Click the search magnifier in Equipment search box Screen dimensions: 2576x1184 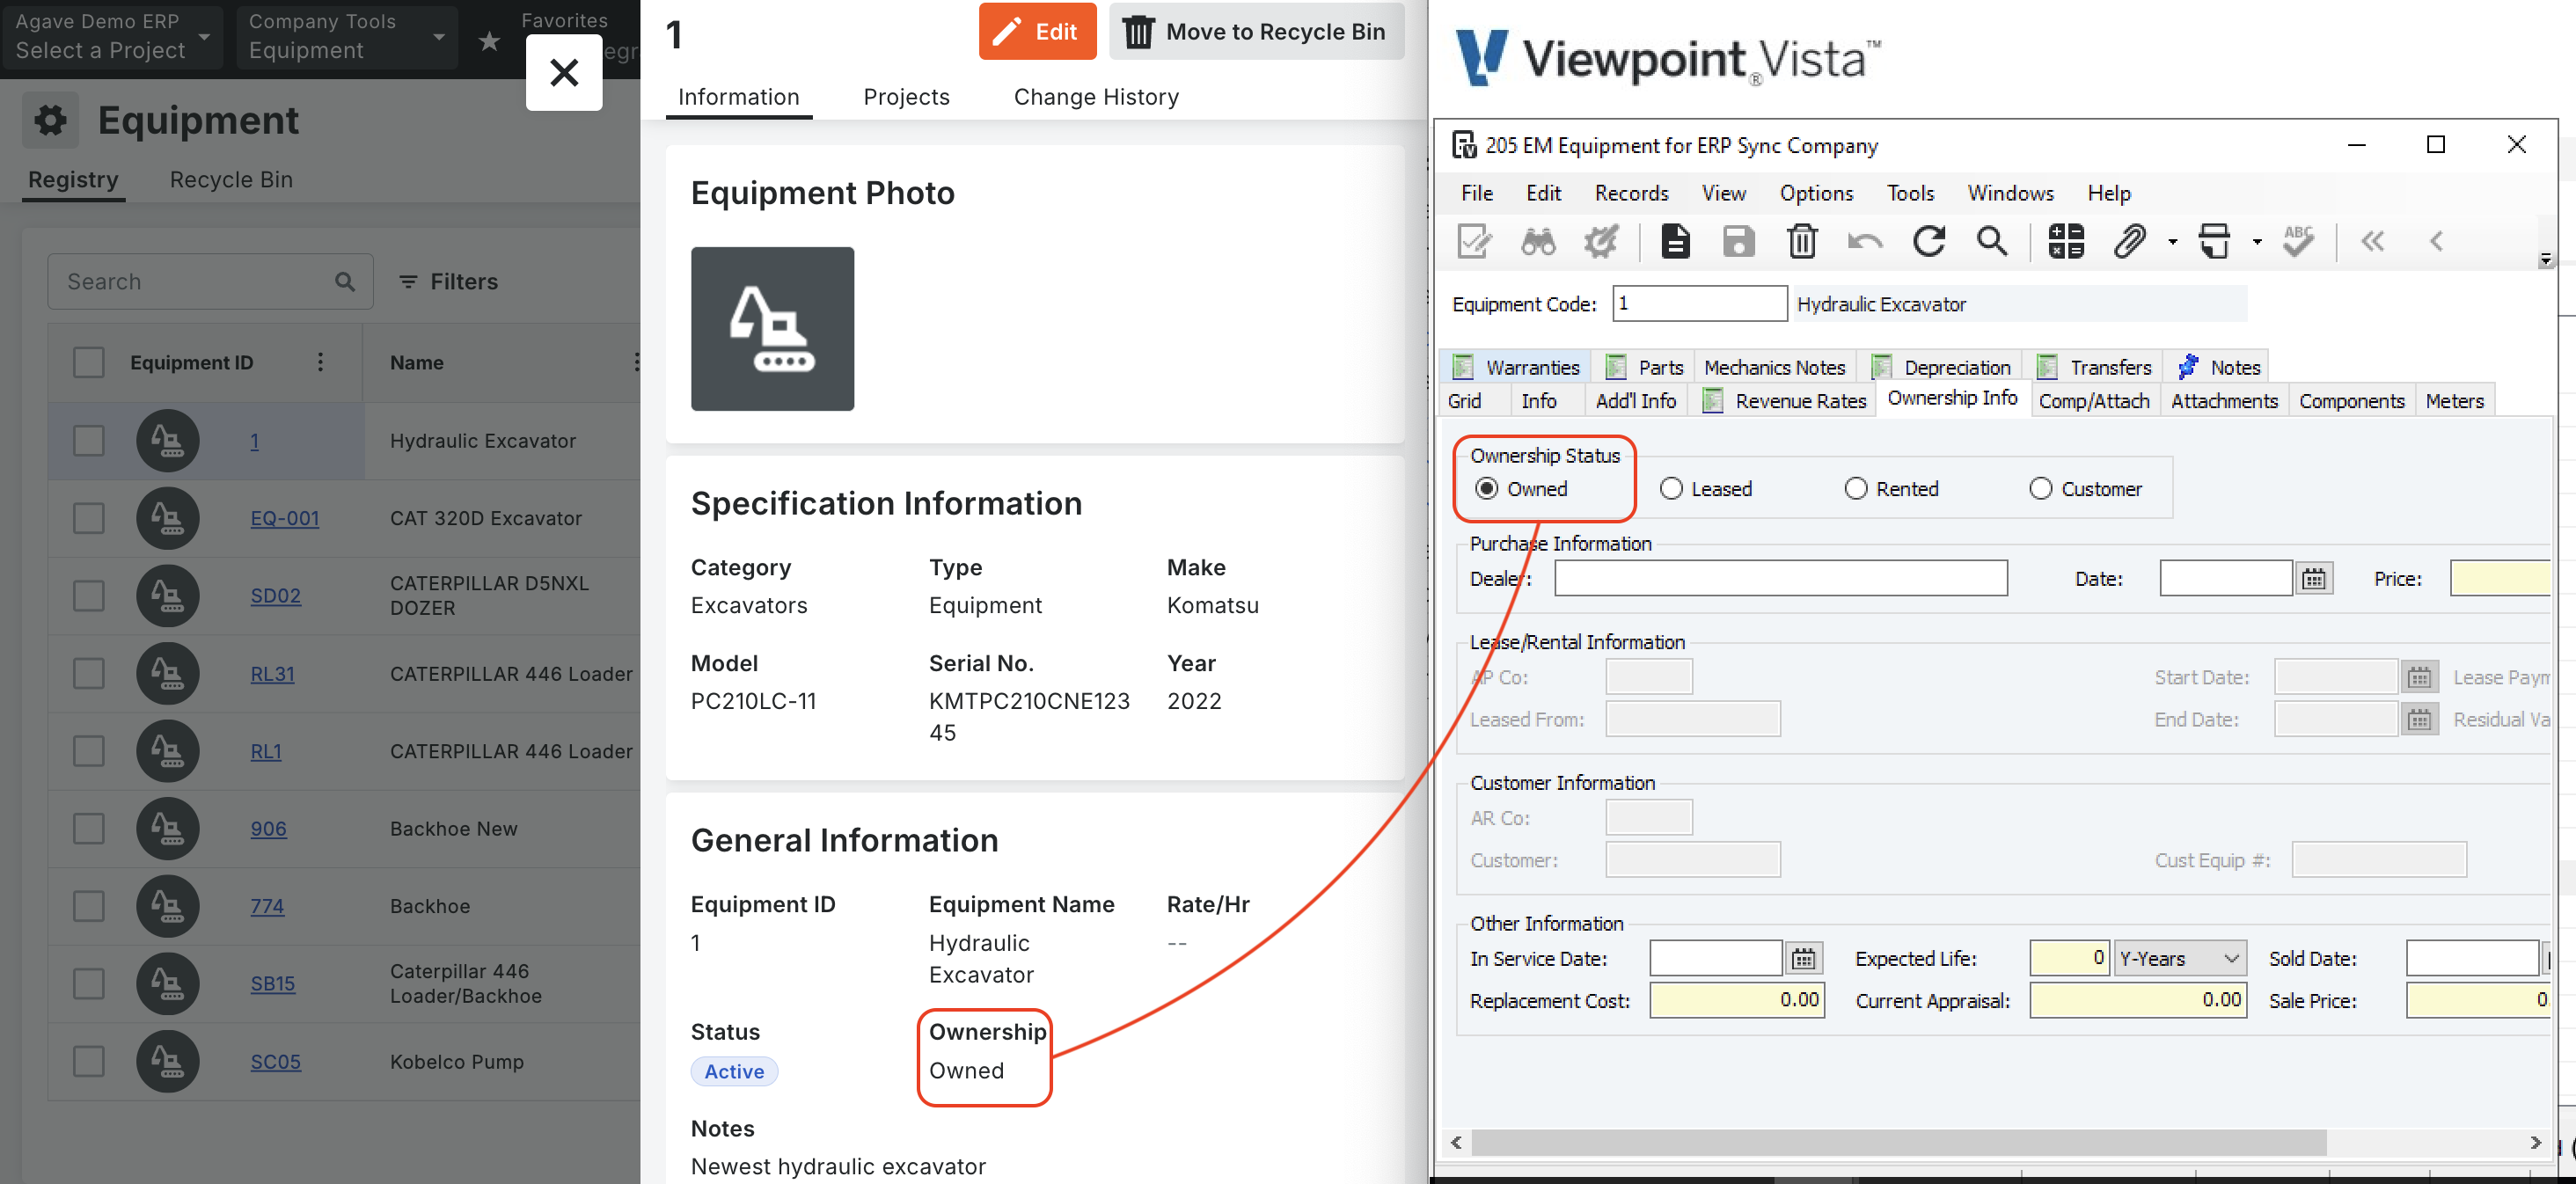(345, 282)
